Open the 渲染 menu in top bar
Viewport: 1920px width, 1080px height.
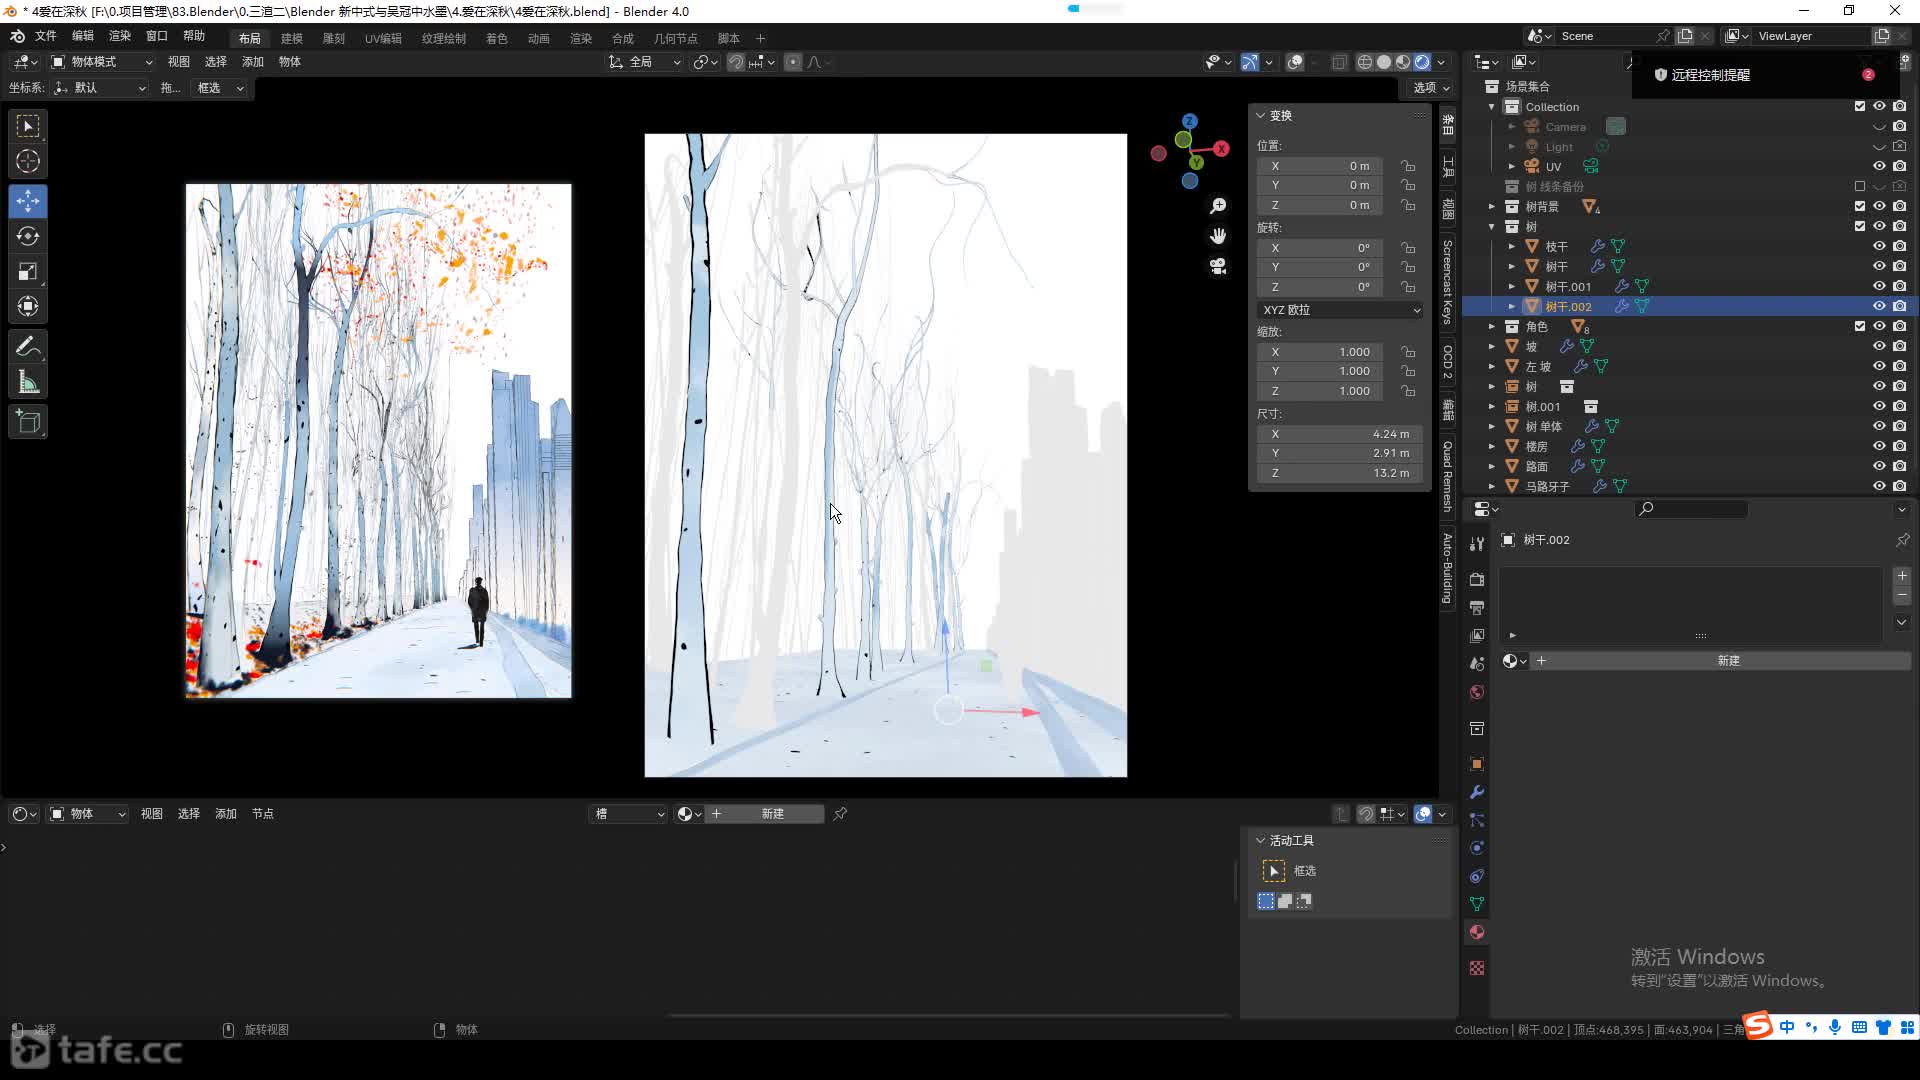[120, 36]
